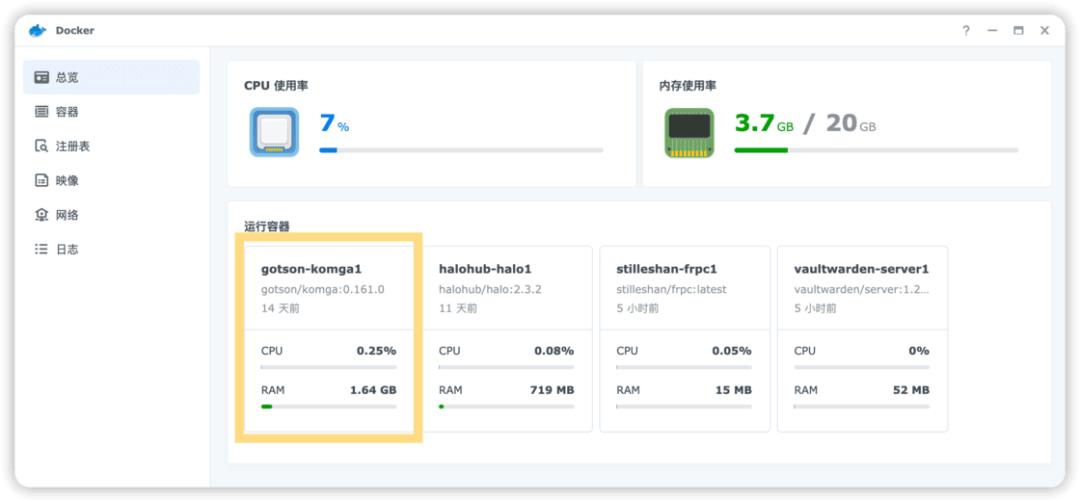The image size is (1080, 502).
Task: Click the 11 天前 uptime text
Action: click(x=458, y=308)
